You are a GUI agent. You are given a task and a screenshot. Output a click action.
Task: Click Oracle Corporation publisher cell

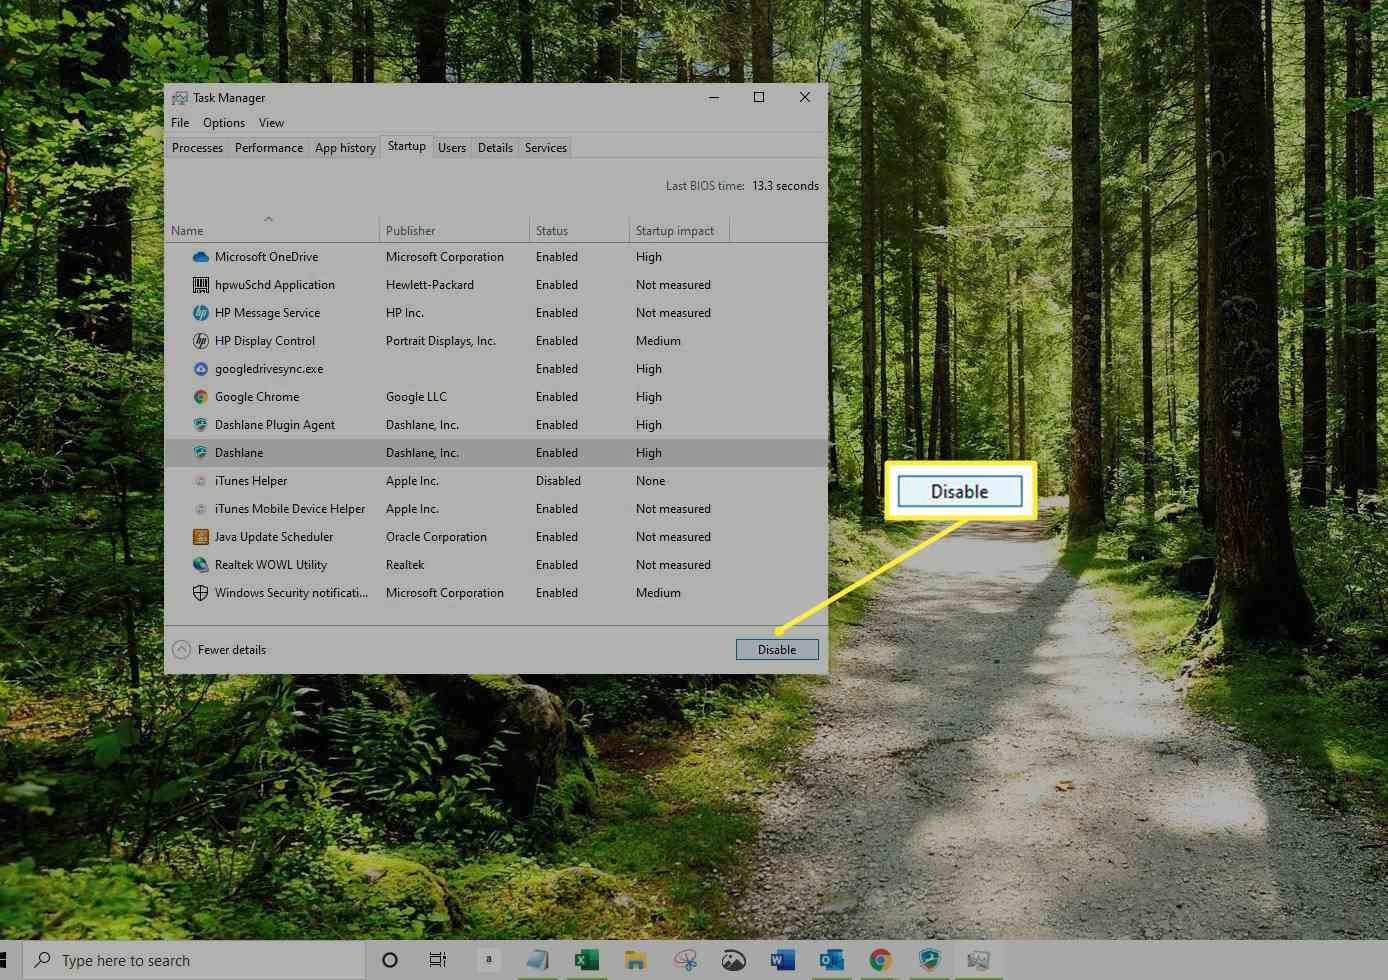pyautogui.click(x=436, y=537)
